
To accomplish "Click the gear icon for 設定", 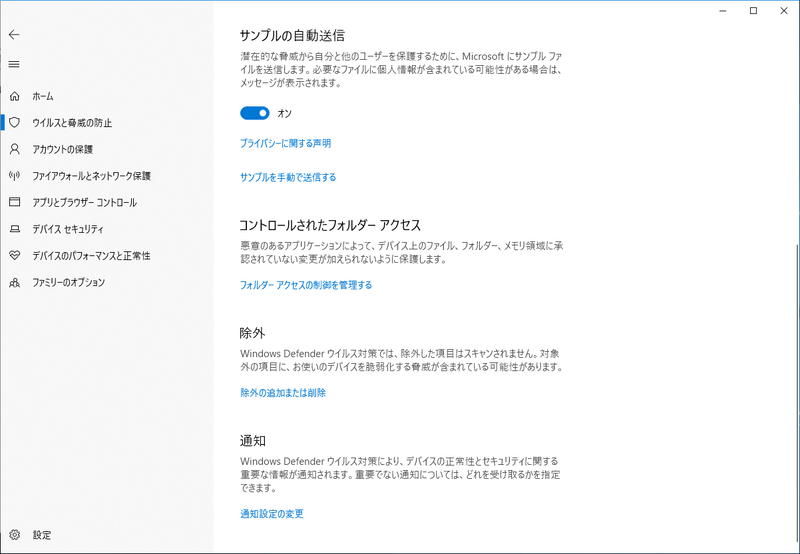I will pos(15,535).
